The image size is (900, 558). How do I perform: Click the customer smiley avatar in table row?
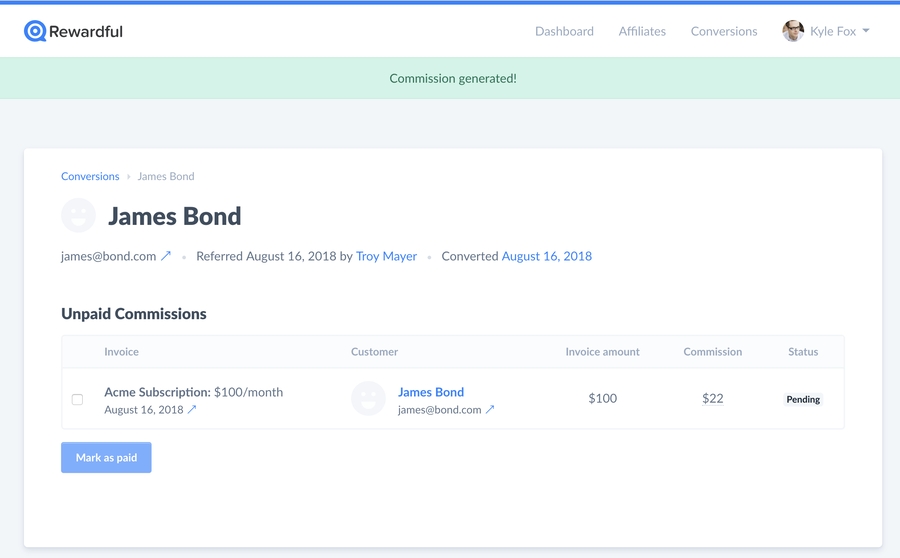(x=368, y=399)
